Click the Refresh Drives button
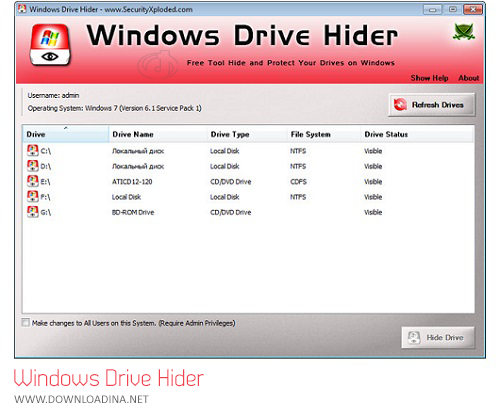500x406 pixels. pos(432,105)
